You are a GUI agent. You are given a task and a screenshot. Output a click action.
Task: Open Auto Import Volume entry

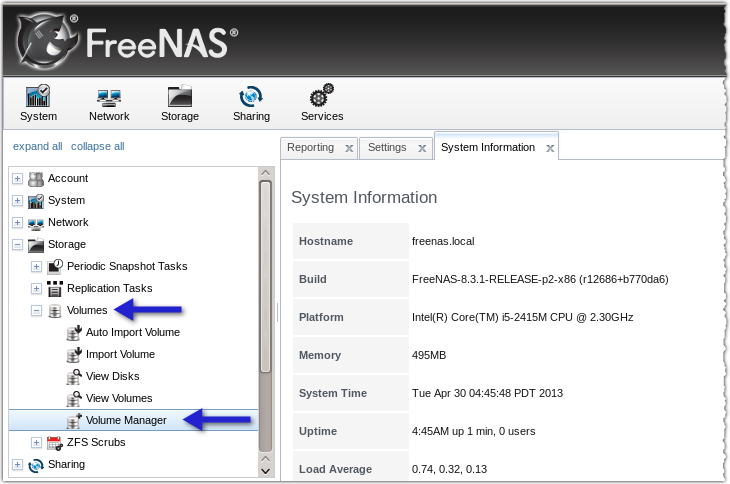[132, 332]
